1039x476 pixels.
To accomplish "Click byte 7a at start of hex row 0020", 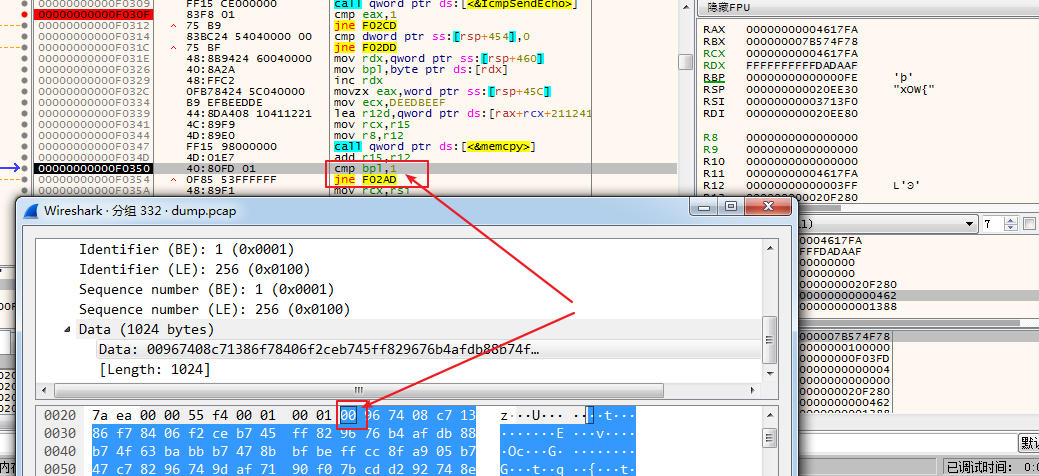I will click(100, 416).
